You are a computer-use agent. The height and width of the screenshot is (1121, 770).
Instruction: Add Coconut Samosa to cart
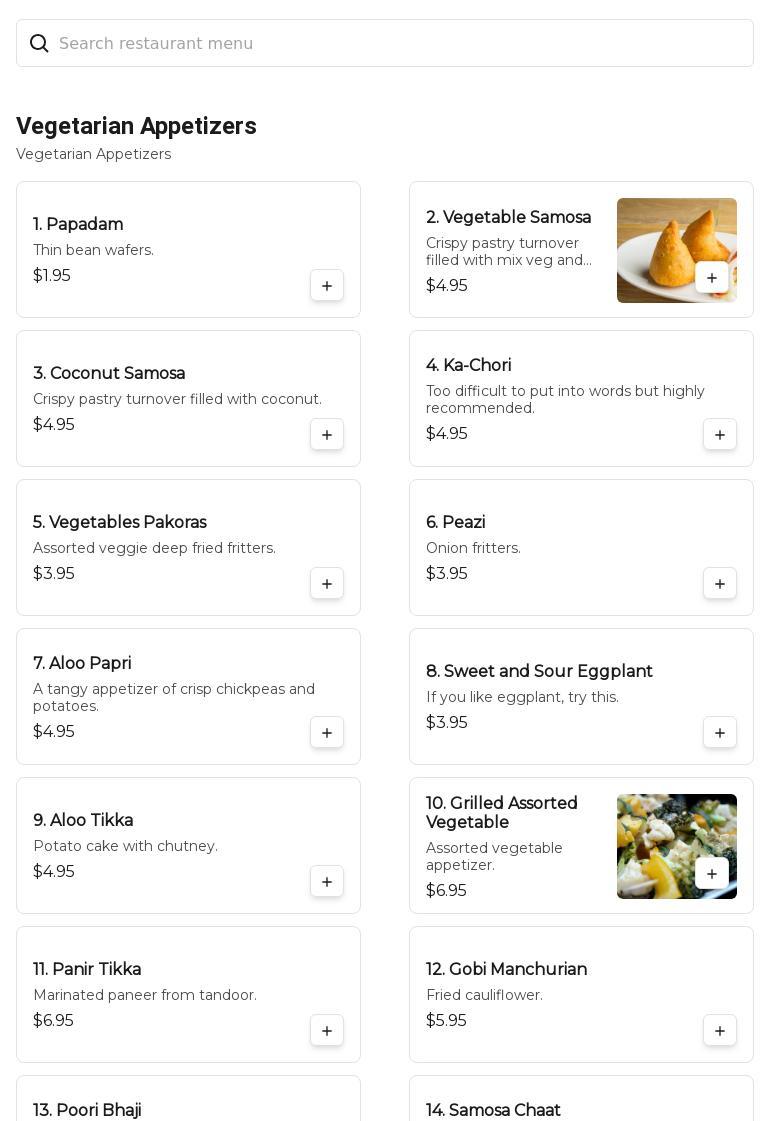327,435
